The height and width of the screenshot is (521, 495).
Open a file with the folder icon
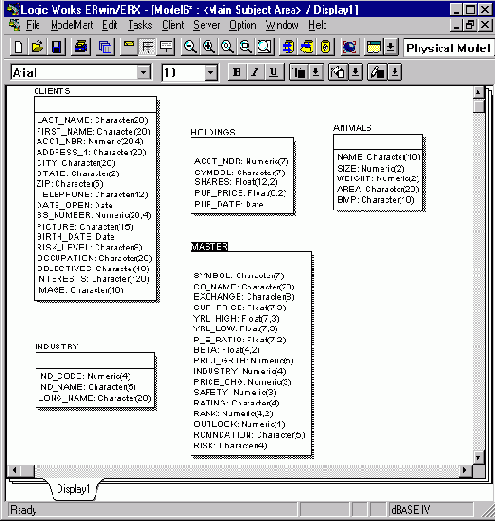pos(37,47)
